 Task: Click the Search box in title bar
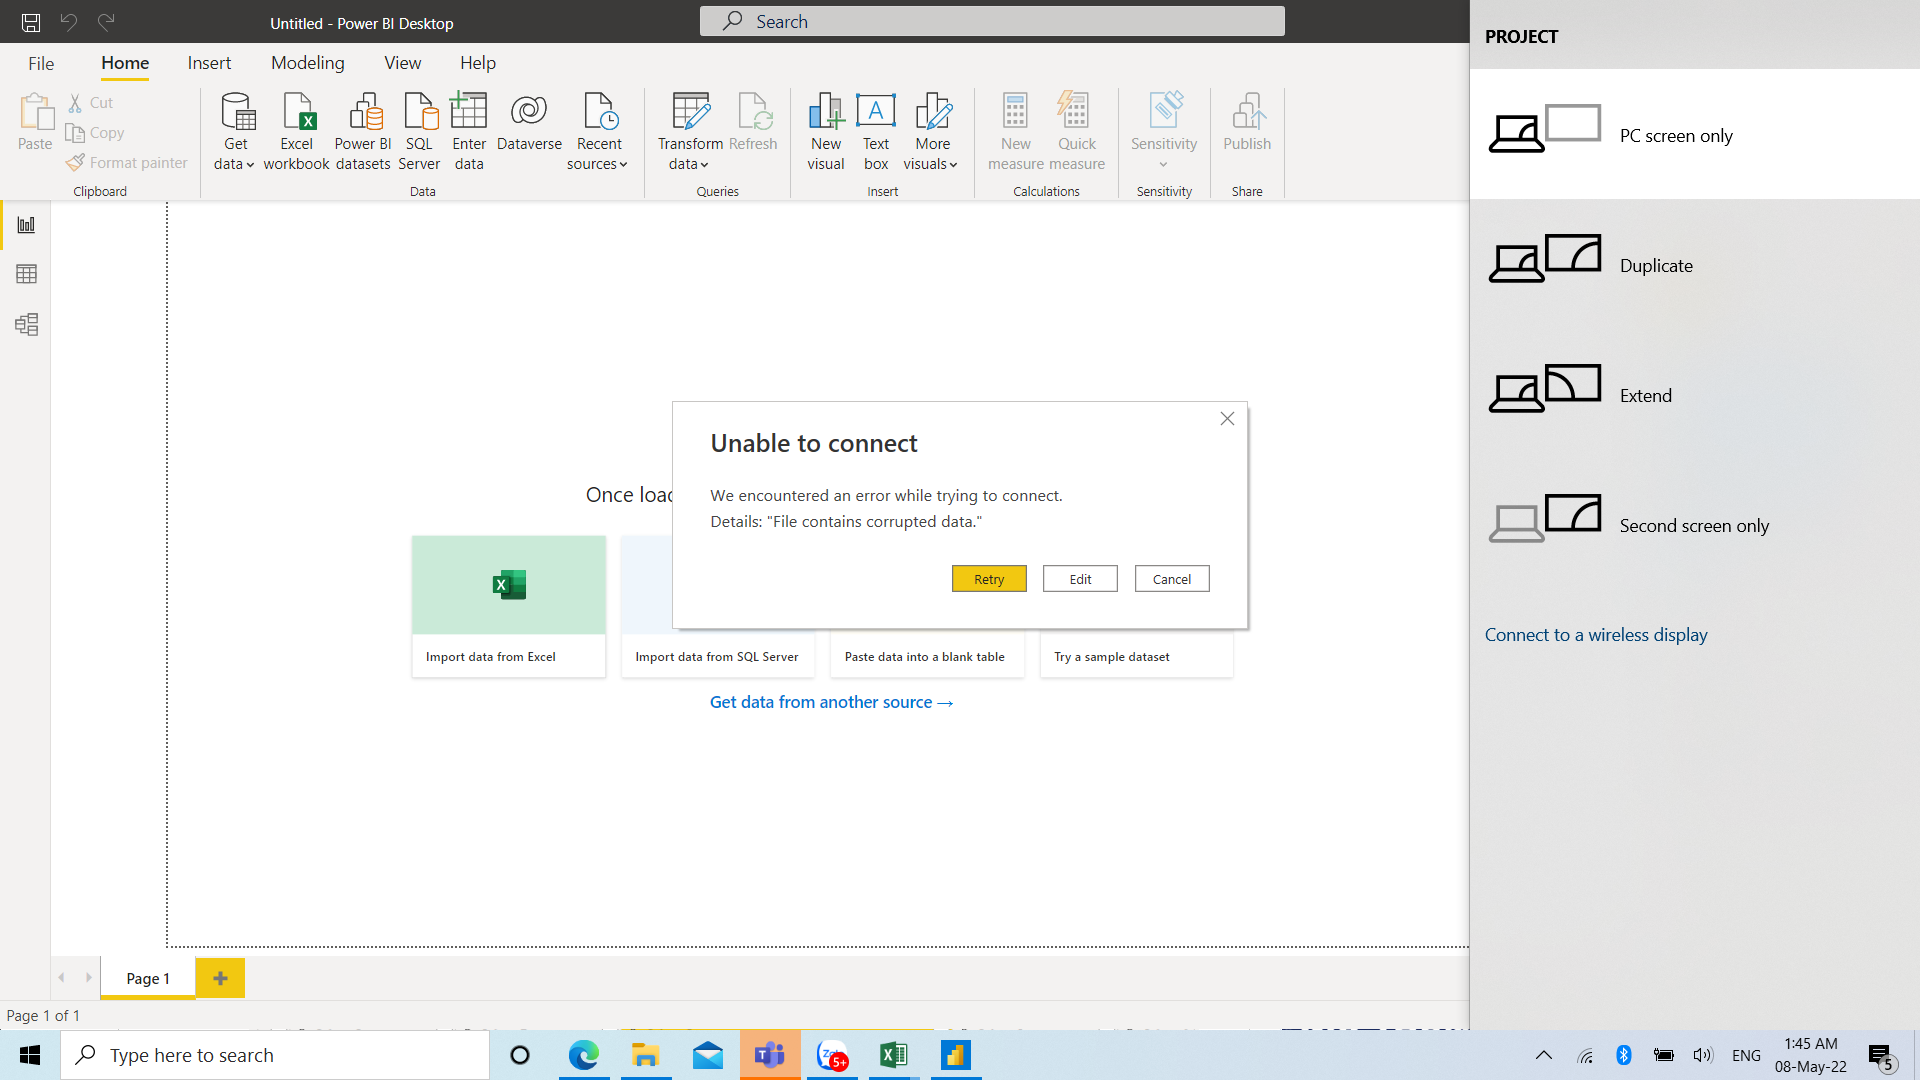992,21
